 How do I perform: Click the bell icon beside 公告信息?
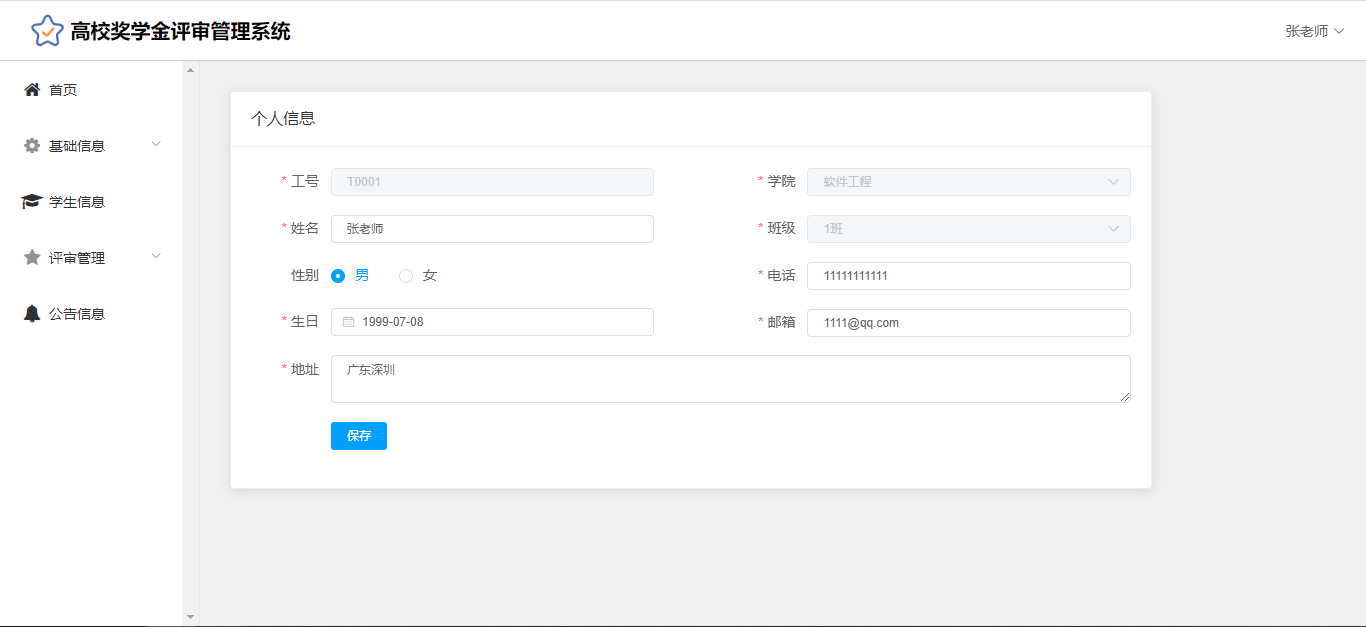pos(32,314)
